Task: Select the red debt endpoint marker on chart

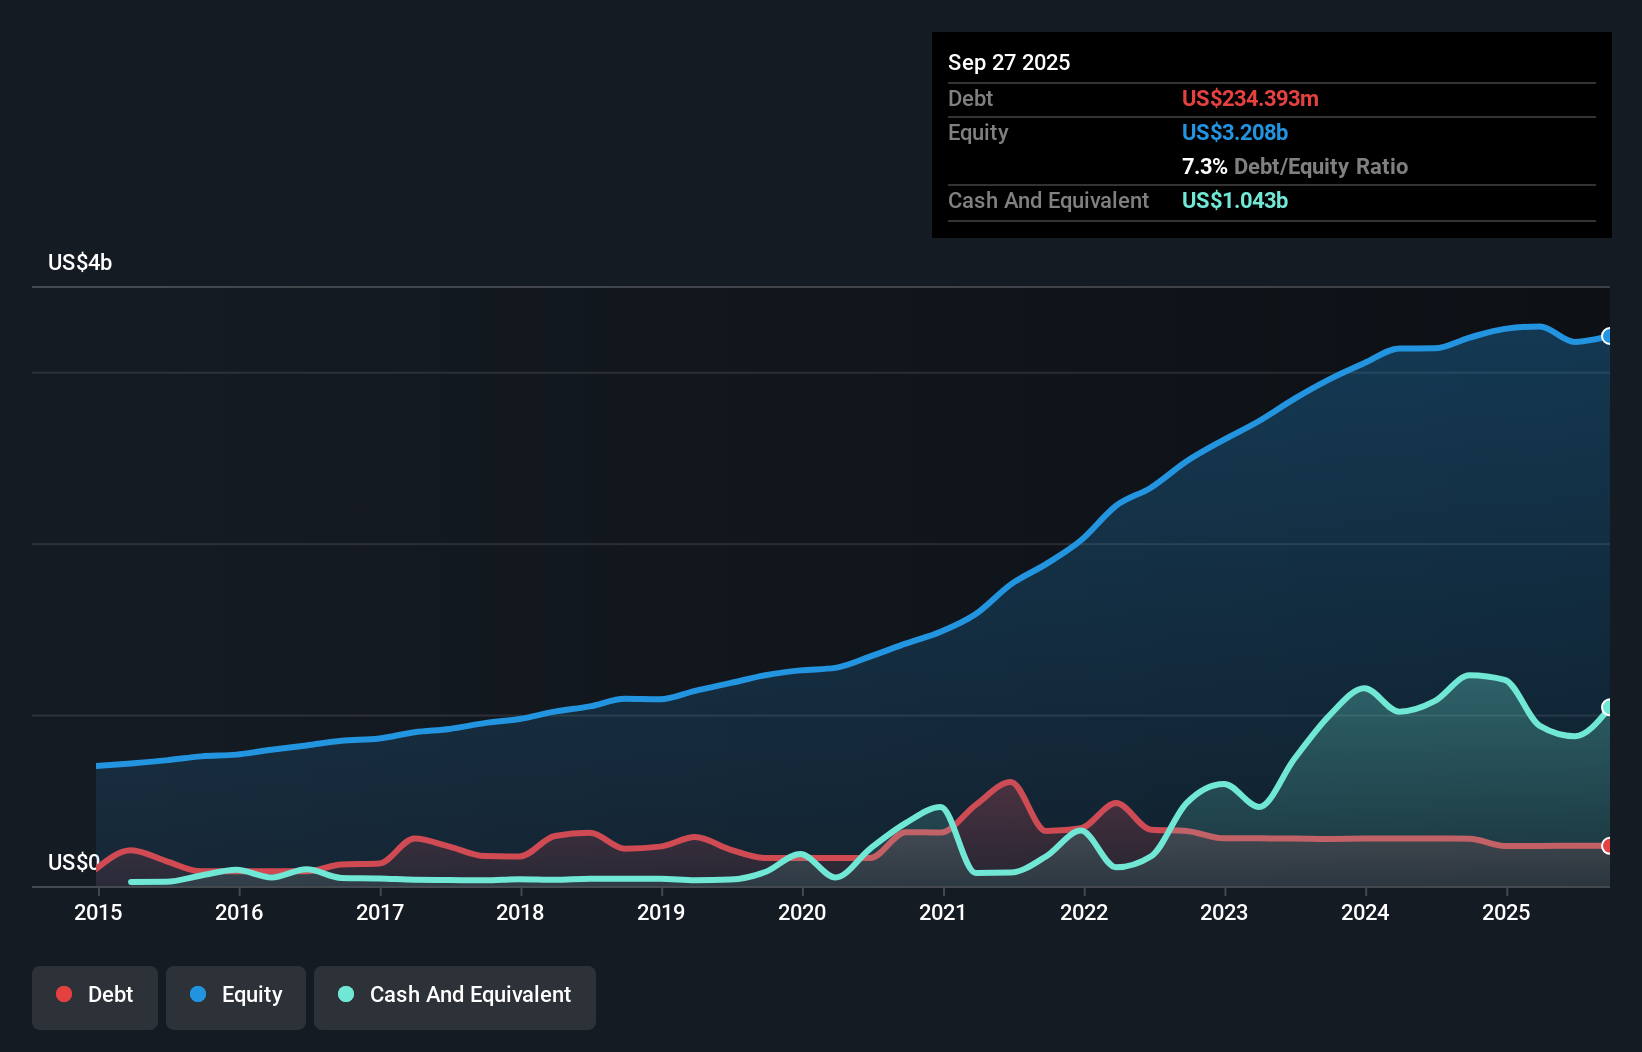Action: pyautogui.click(x=1608, y=845)
